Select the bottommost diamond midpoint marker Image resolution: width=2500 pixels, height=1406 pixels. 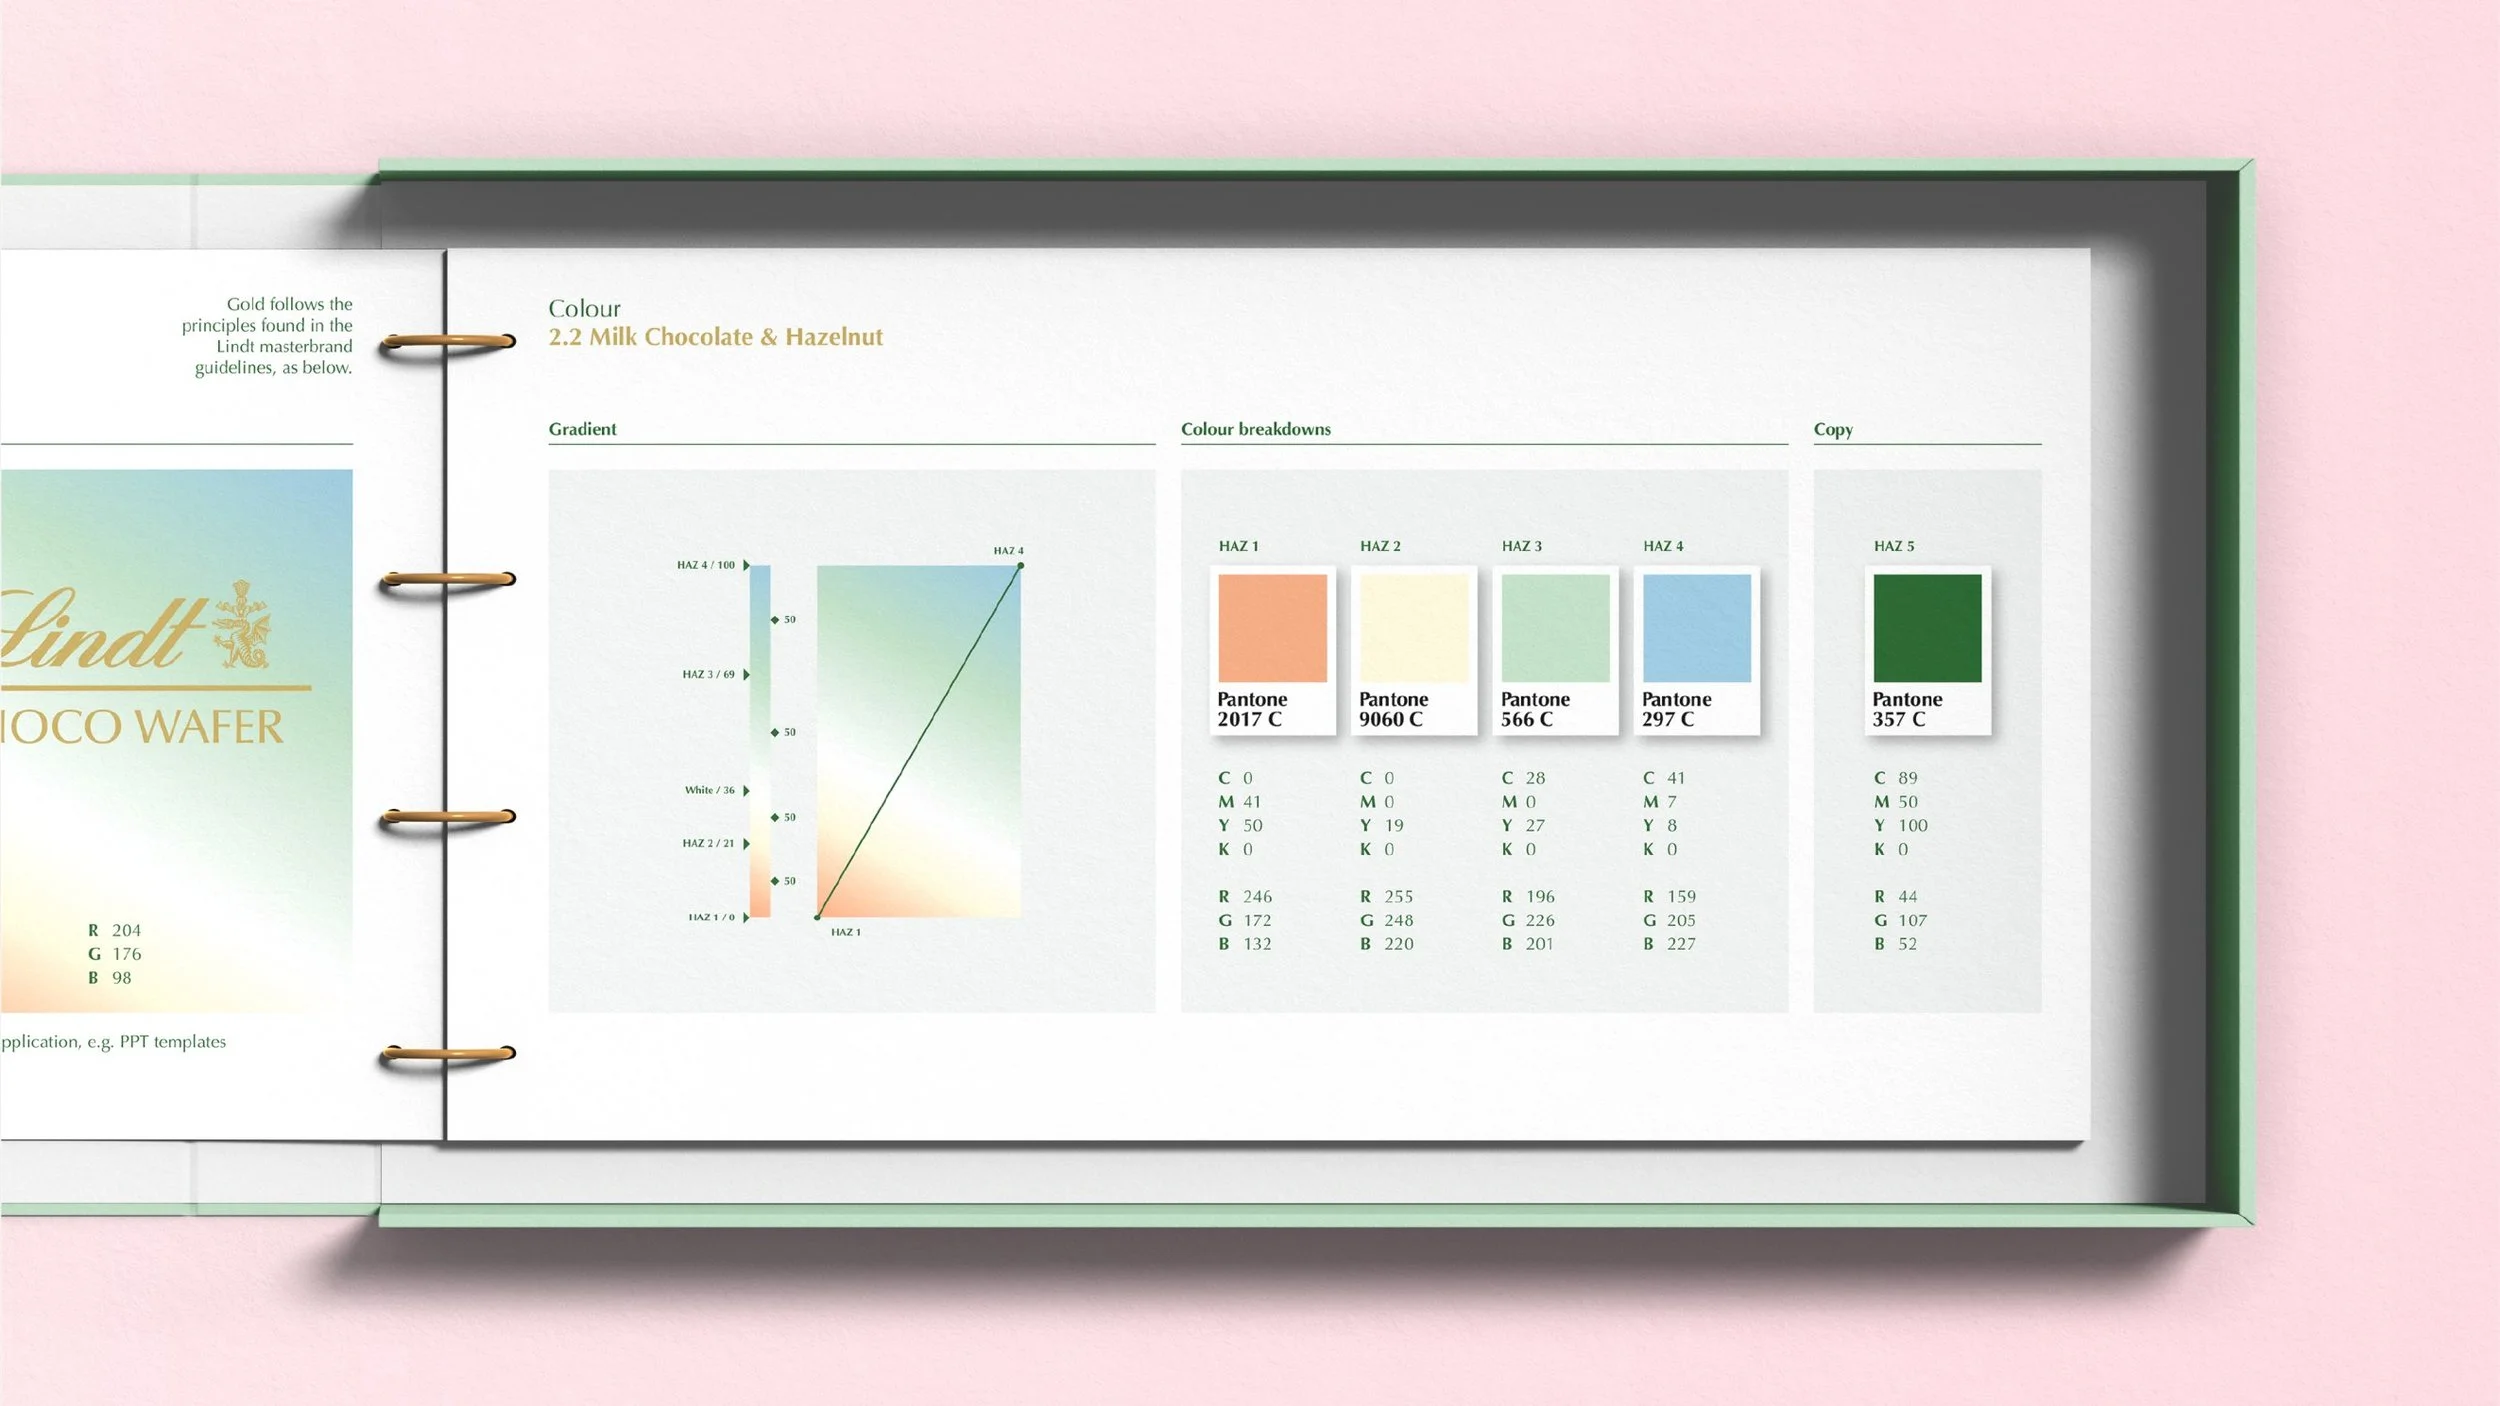775,881
